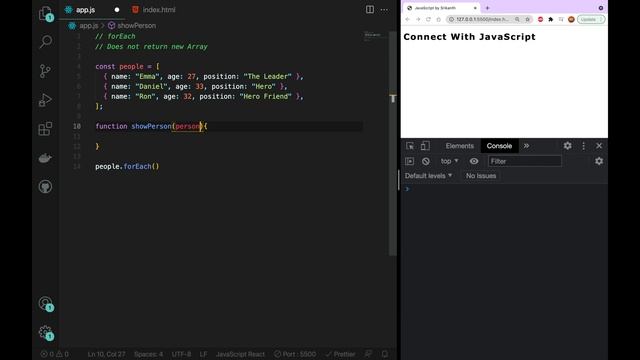Open notifications bell in status bar
The image size is (640, 360).
pos(384,354)
